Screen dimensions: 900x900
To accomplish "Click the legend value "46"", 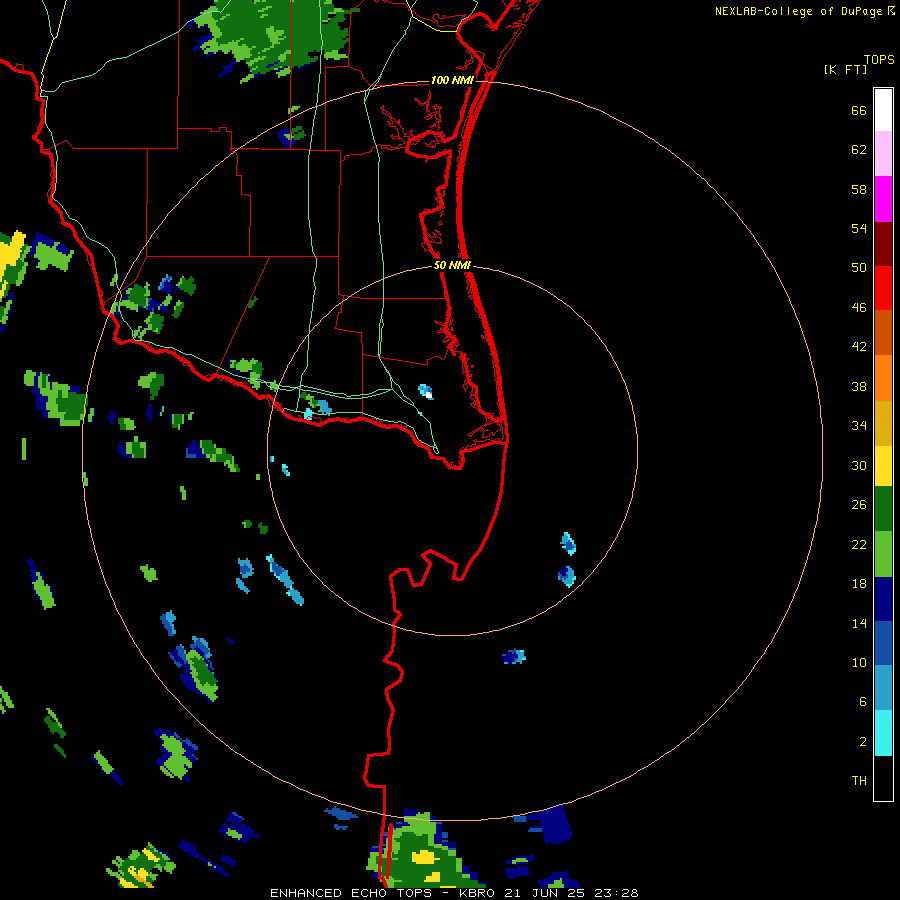I will point(859,308).
